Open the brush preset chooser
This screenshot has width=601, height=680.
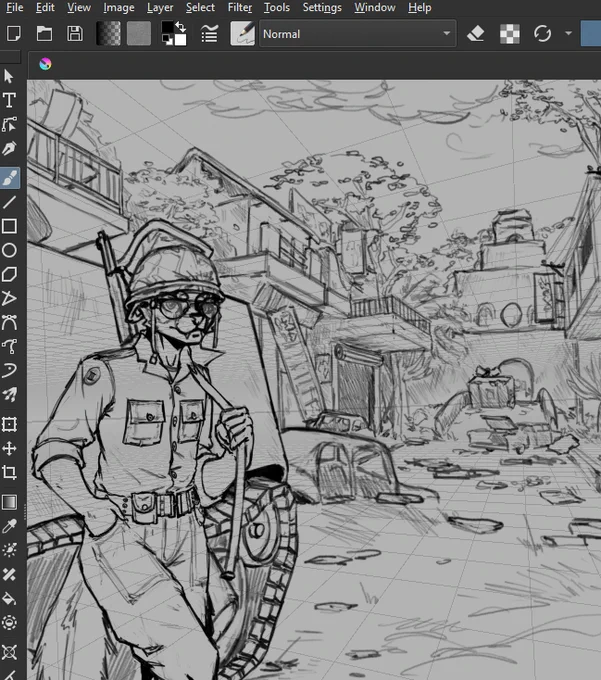click(242, 34)
